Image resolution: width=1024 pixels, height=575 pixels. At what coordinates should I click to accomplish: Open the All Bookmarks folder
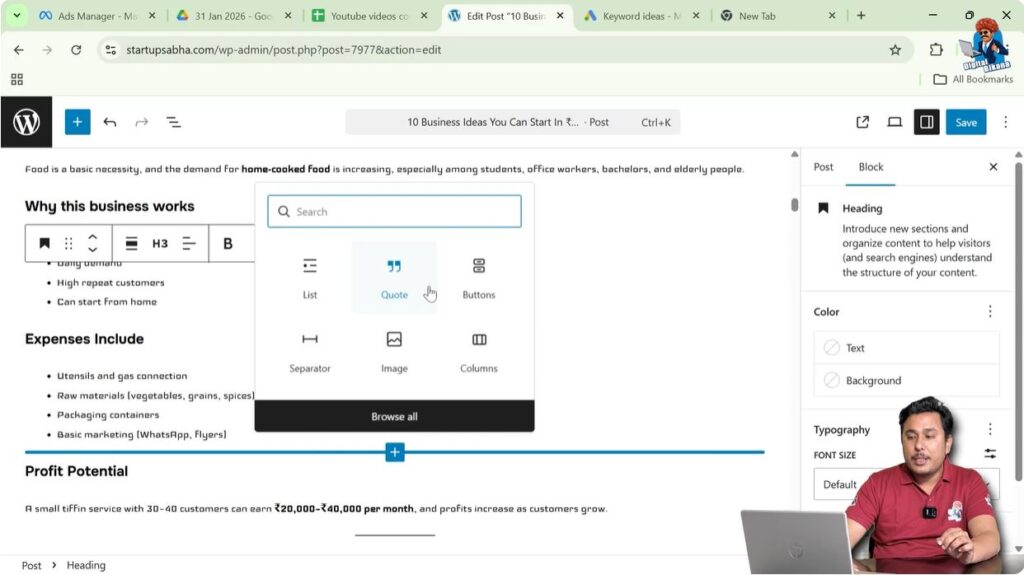(x=973, y=79)
